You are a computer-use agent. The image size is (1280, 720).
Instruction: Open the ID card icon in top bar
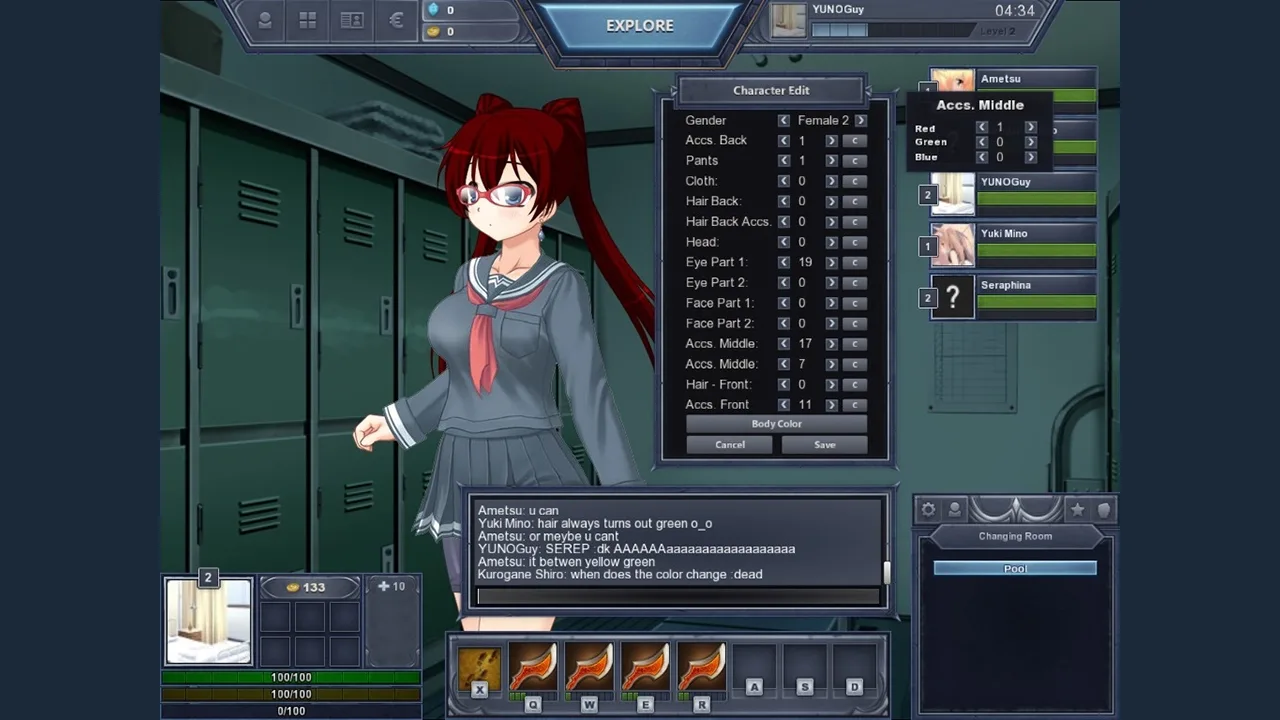(x=352, y=21)
